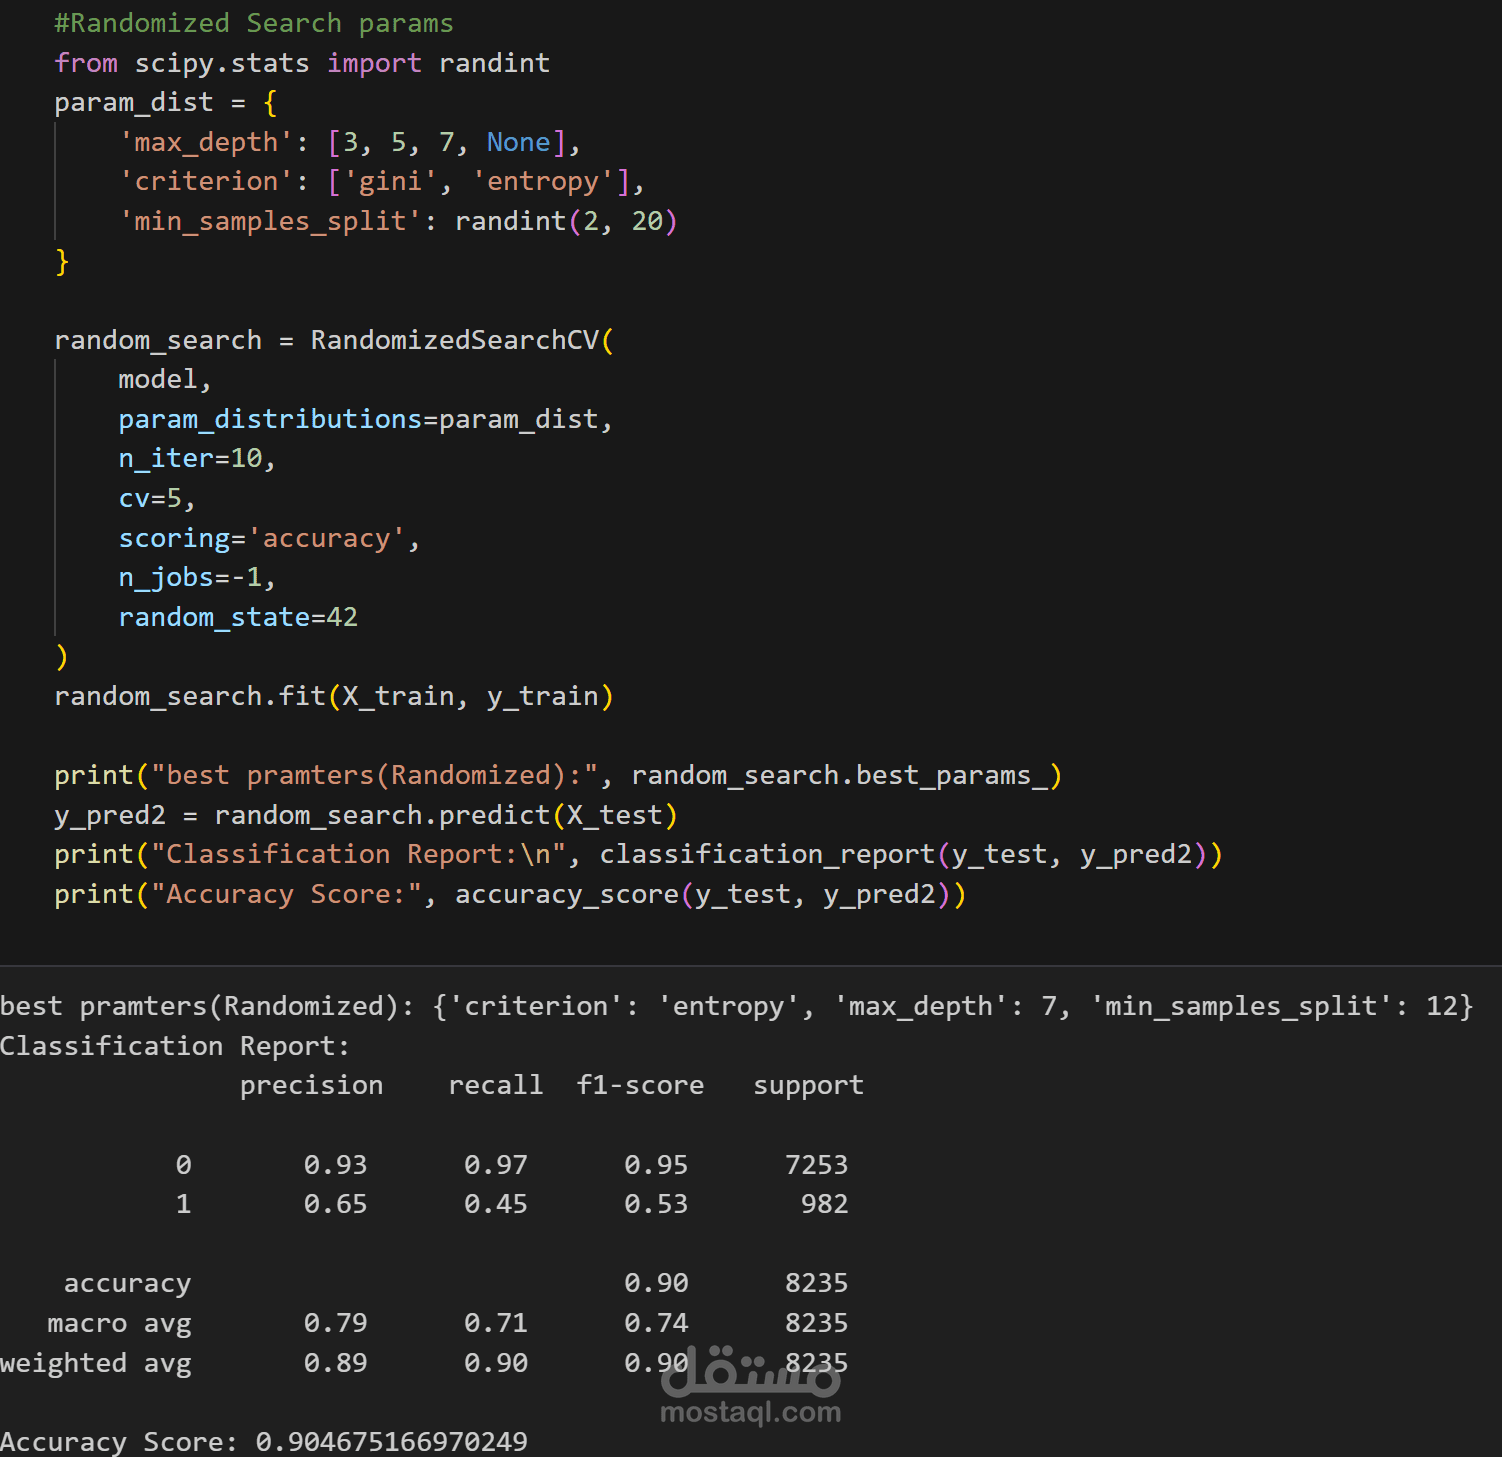Click macro avg f1-score 0.74

pyautogui.click(x=656, y=1323)
